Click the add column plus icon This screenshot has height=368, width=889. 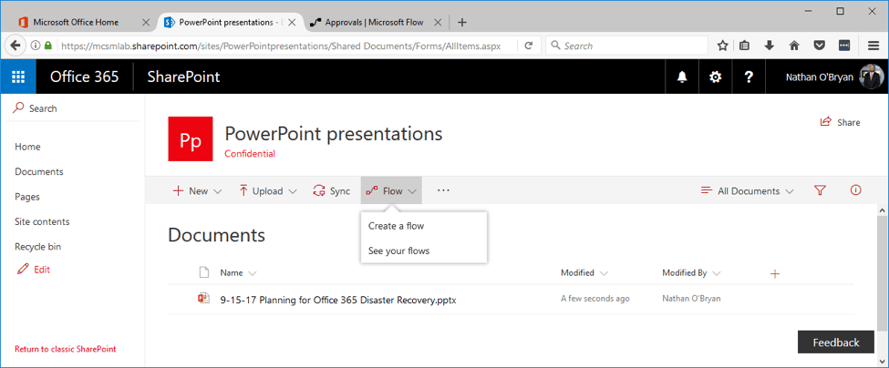(775, 274)
